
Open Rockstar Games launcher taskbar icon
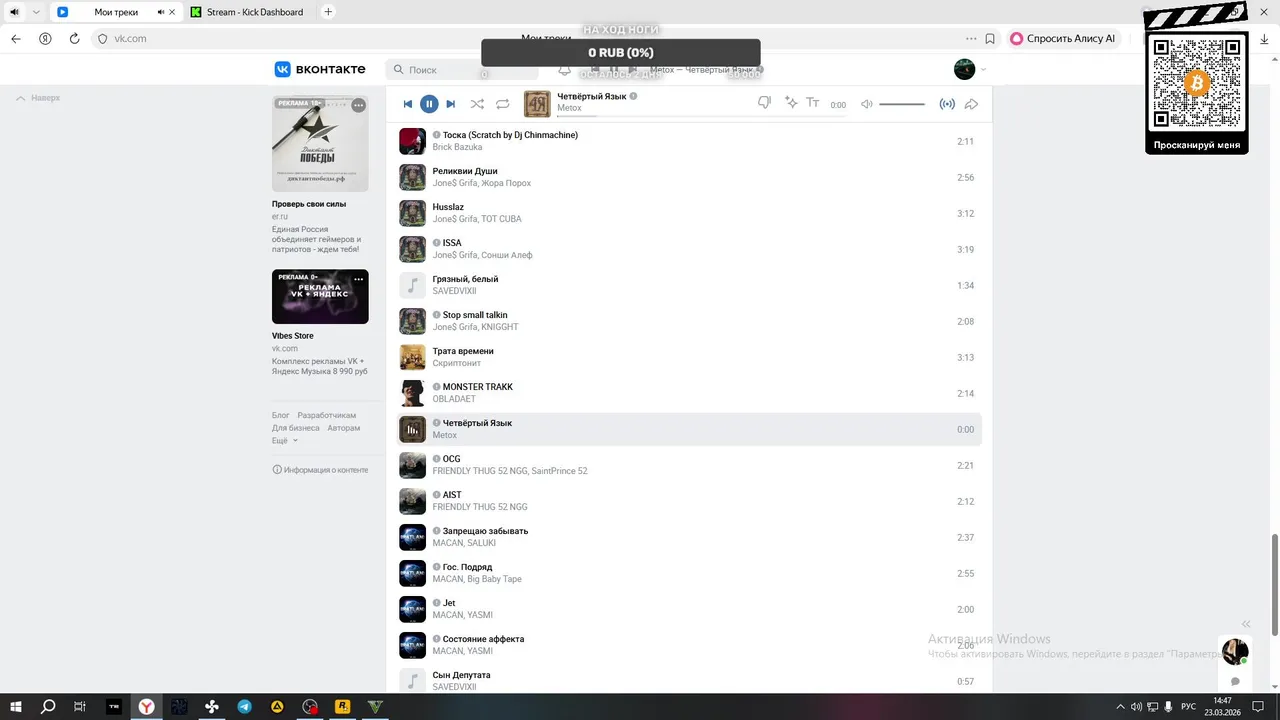(342, 706)
